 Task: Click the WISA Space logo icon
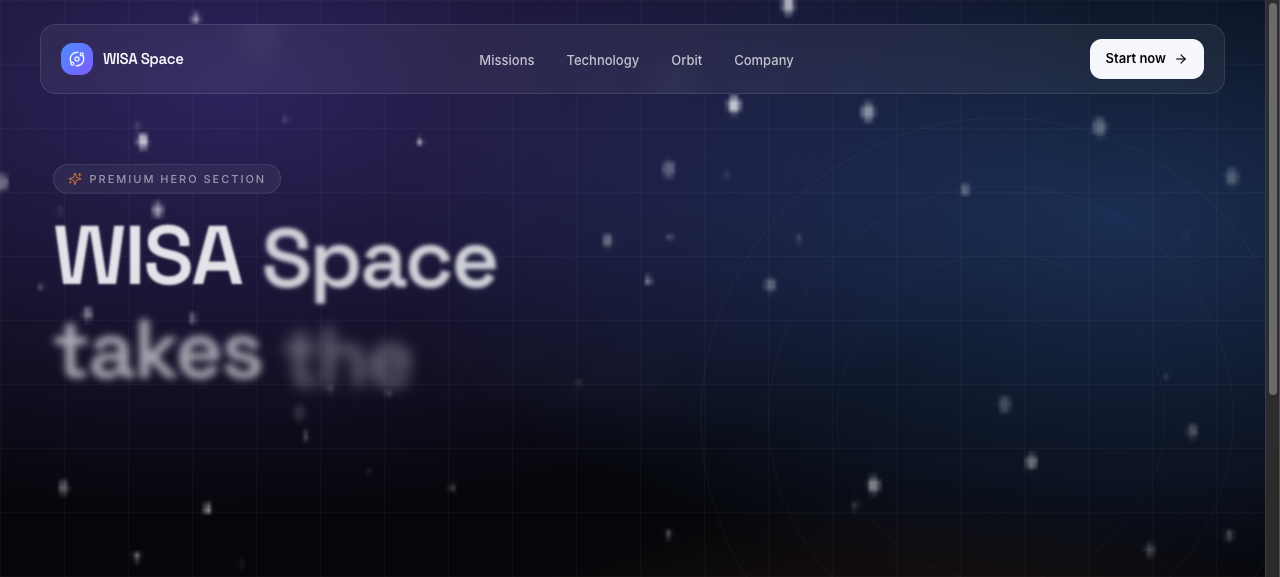point(77,59)
